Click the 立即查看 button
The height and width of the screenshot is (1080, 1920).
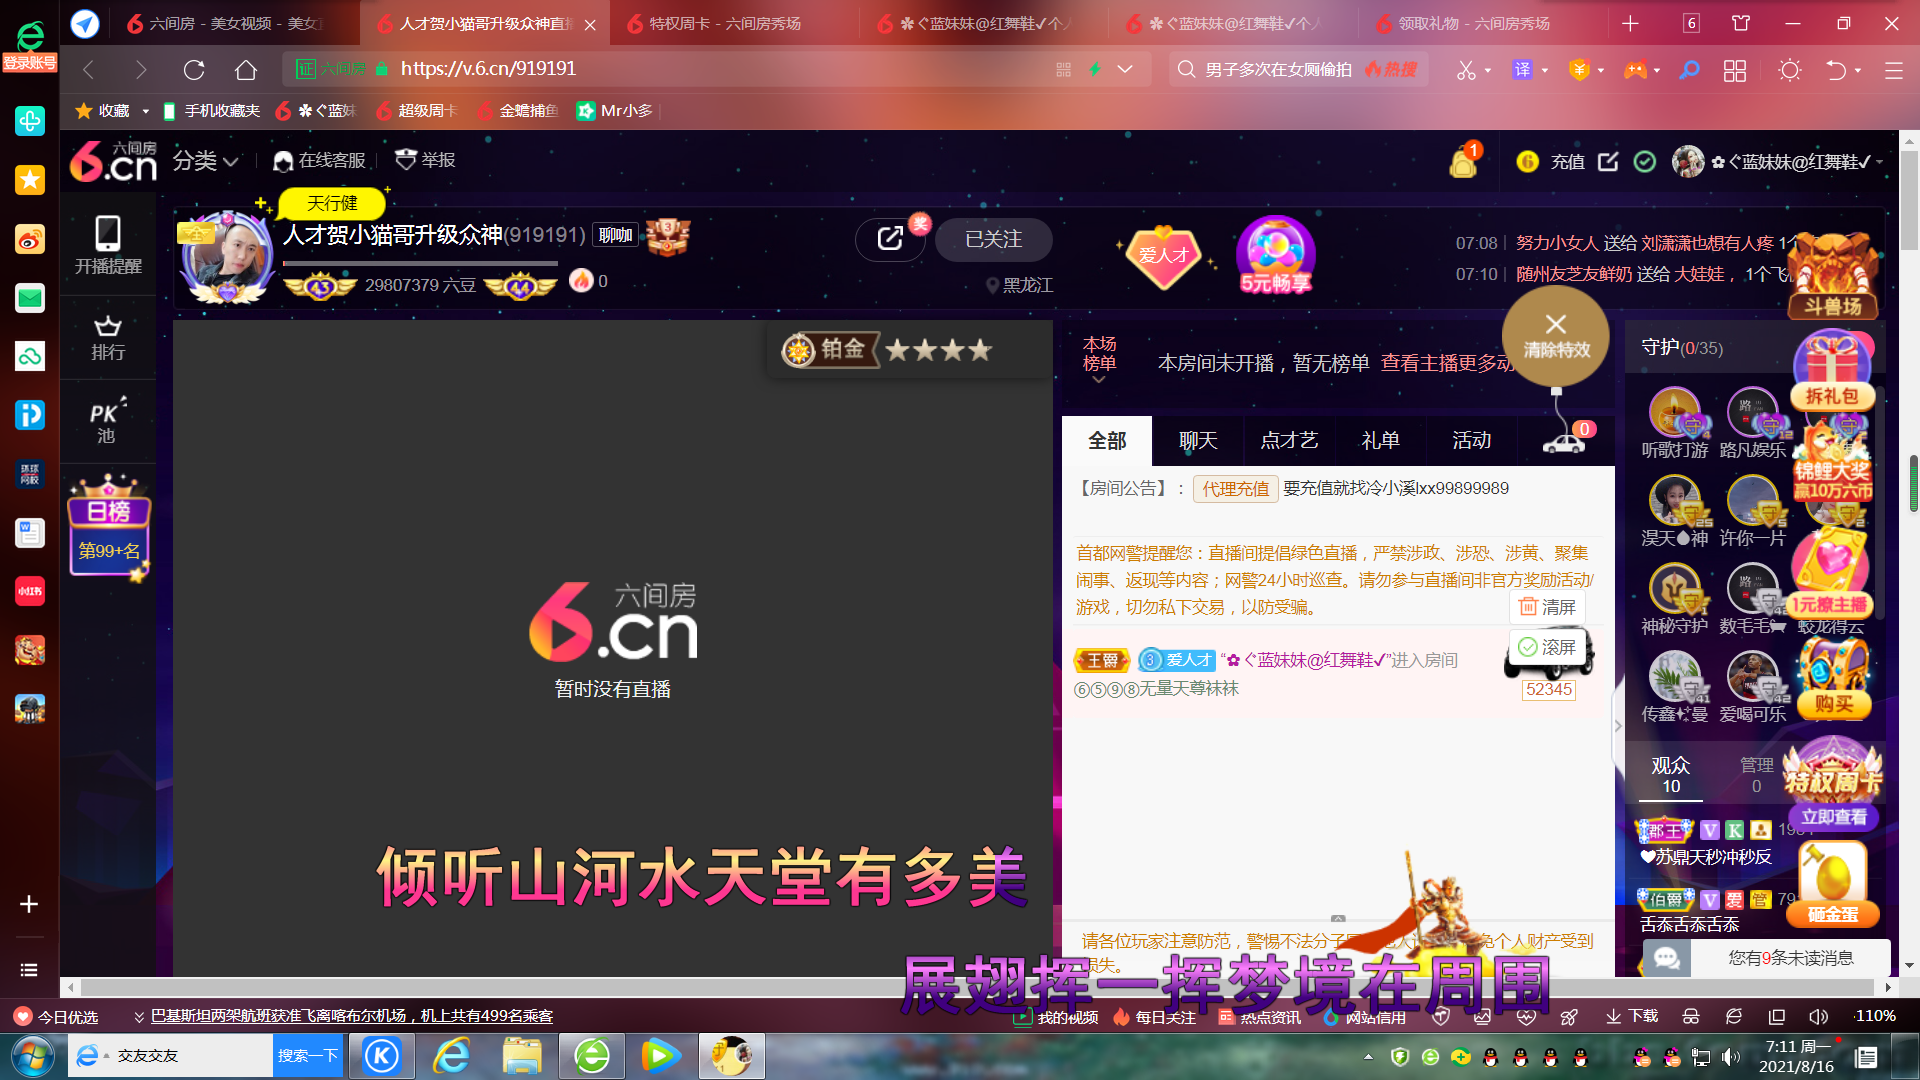[x=1833, y=817]
